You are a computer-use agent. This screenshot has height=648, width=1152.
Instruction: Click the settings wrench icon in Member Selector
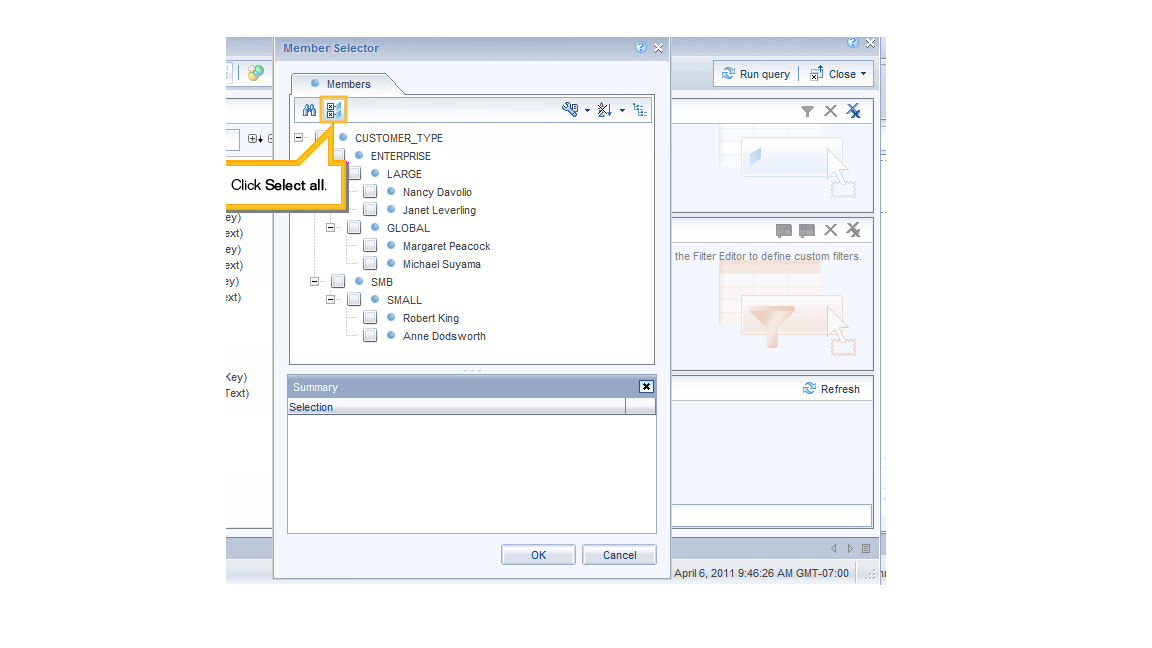[x=569, y=110]
